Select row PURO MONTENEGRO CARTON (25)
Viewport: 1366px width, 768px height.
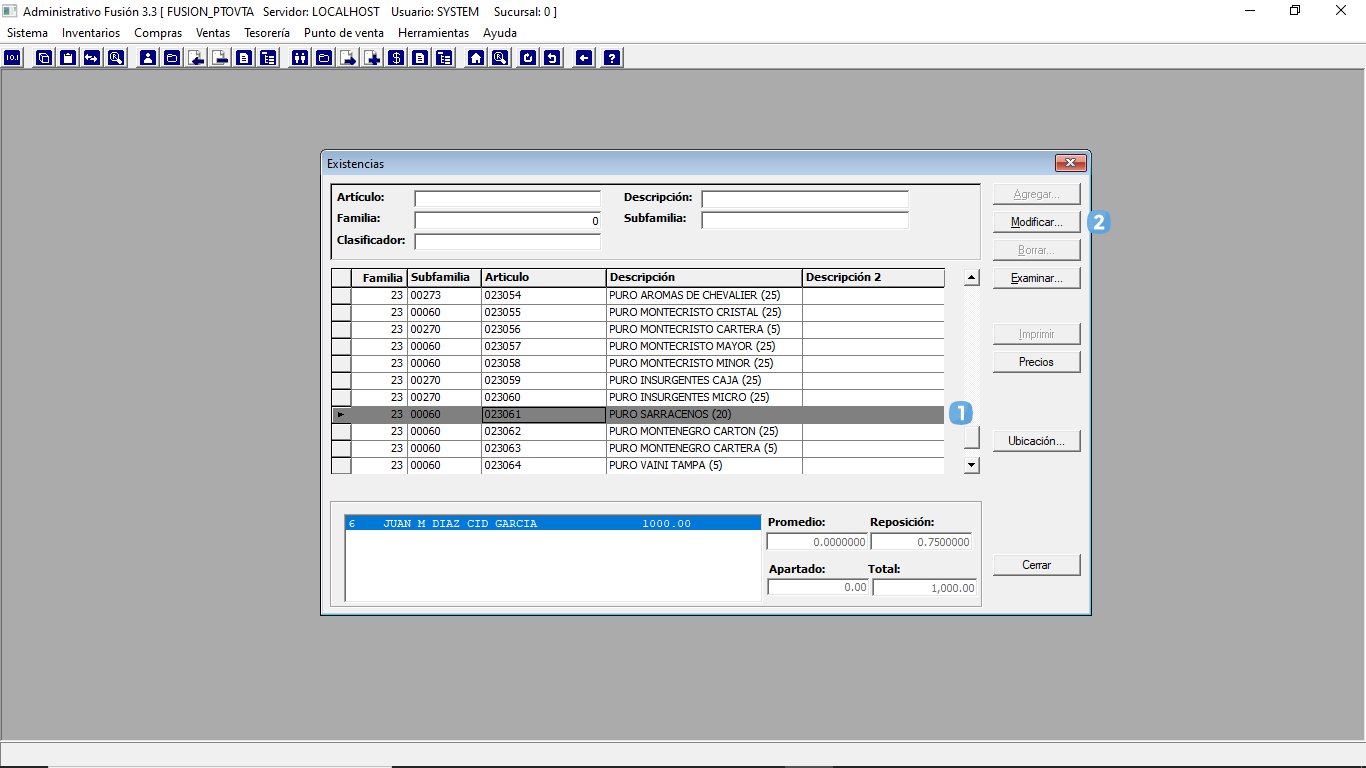(x=638, y=431)
